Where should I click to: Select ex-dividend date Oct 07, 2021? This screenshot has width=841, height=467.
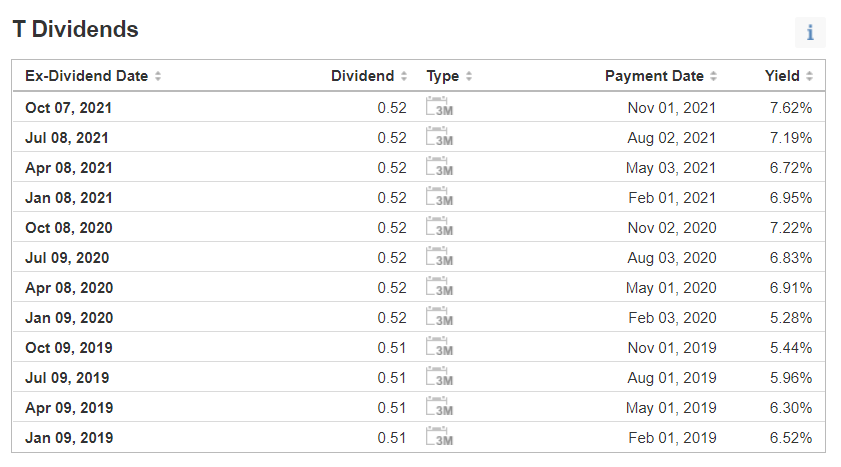[x=68, y=108]
